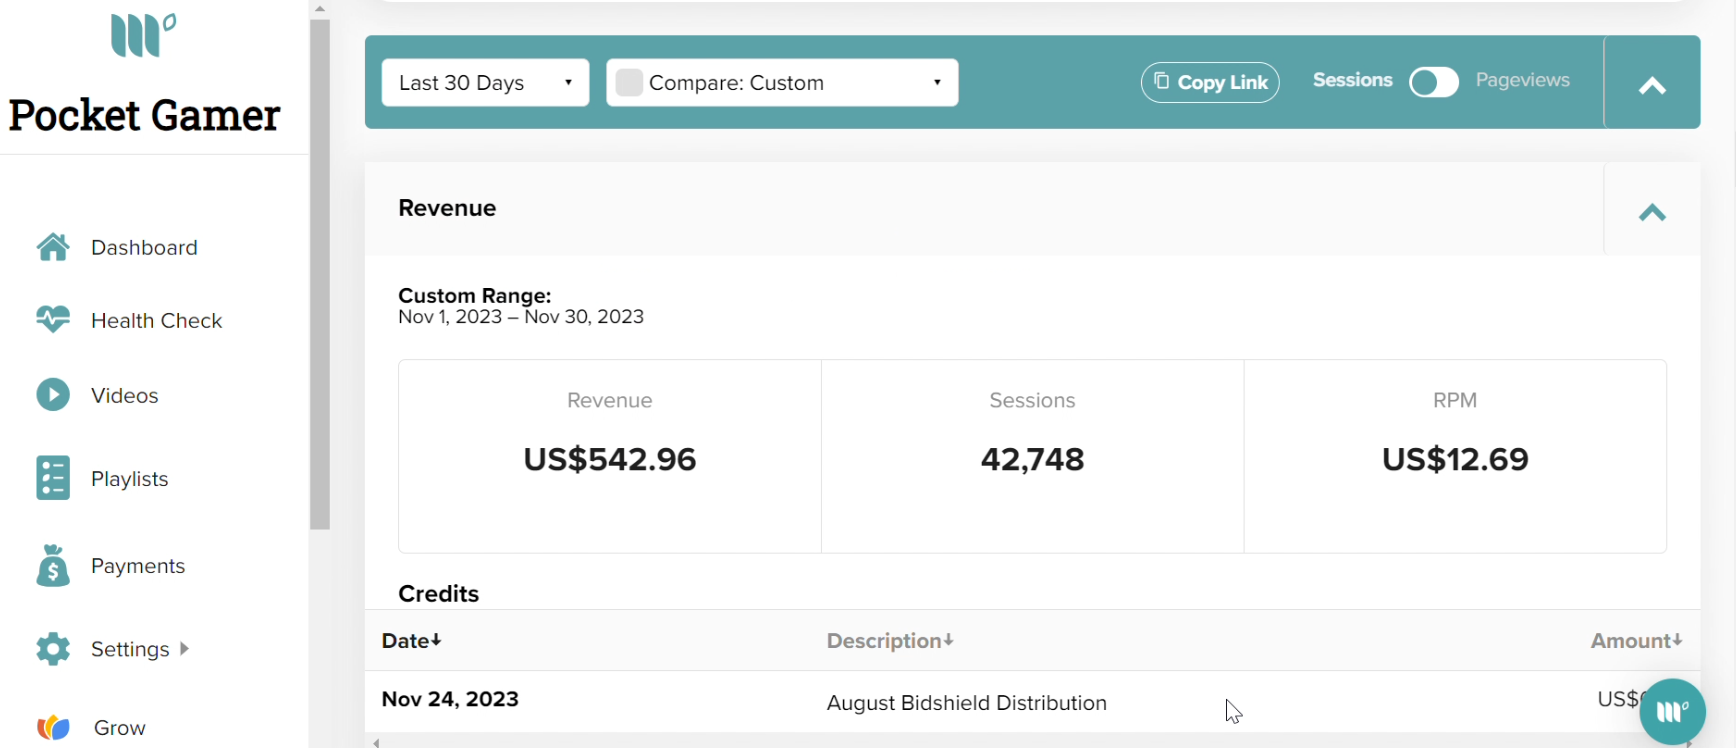This screenshot has width=1736, height=748.
Task: Click the sidebar vertical scrollbar
Action: tap(320, 274)
